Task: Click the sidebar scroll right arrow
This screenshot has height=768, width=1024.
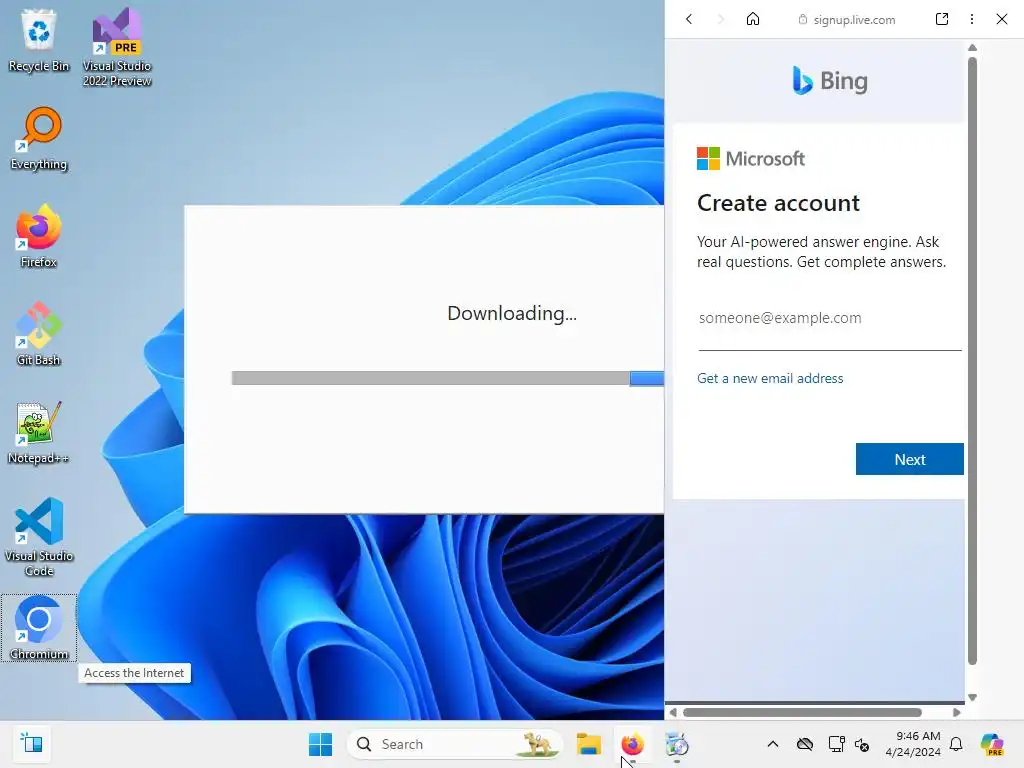Action: click(957, 712)
